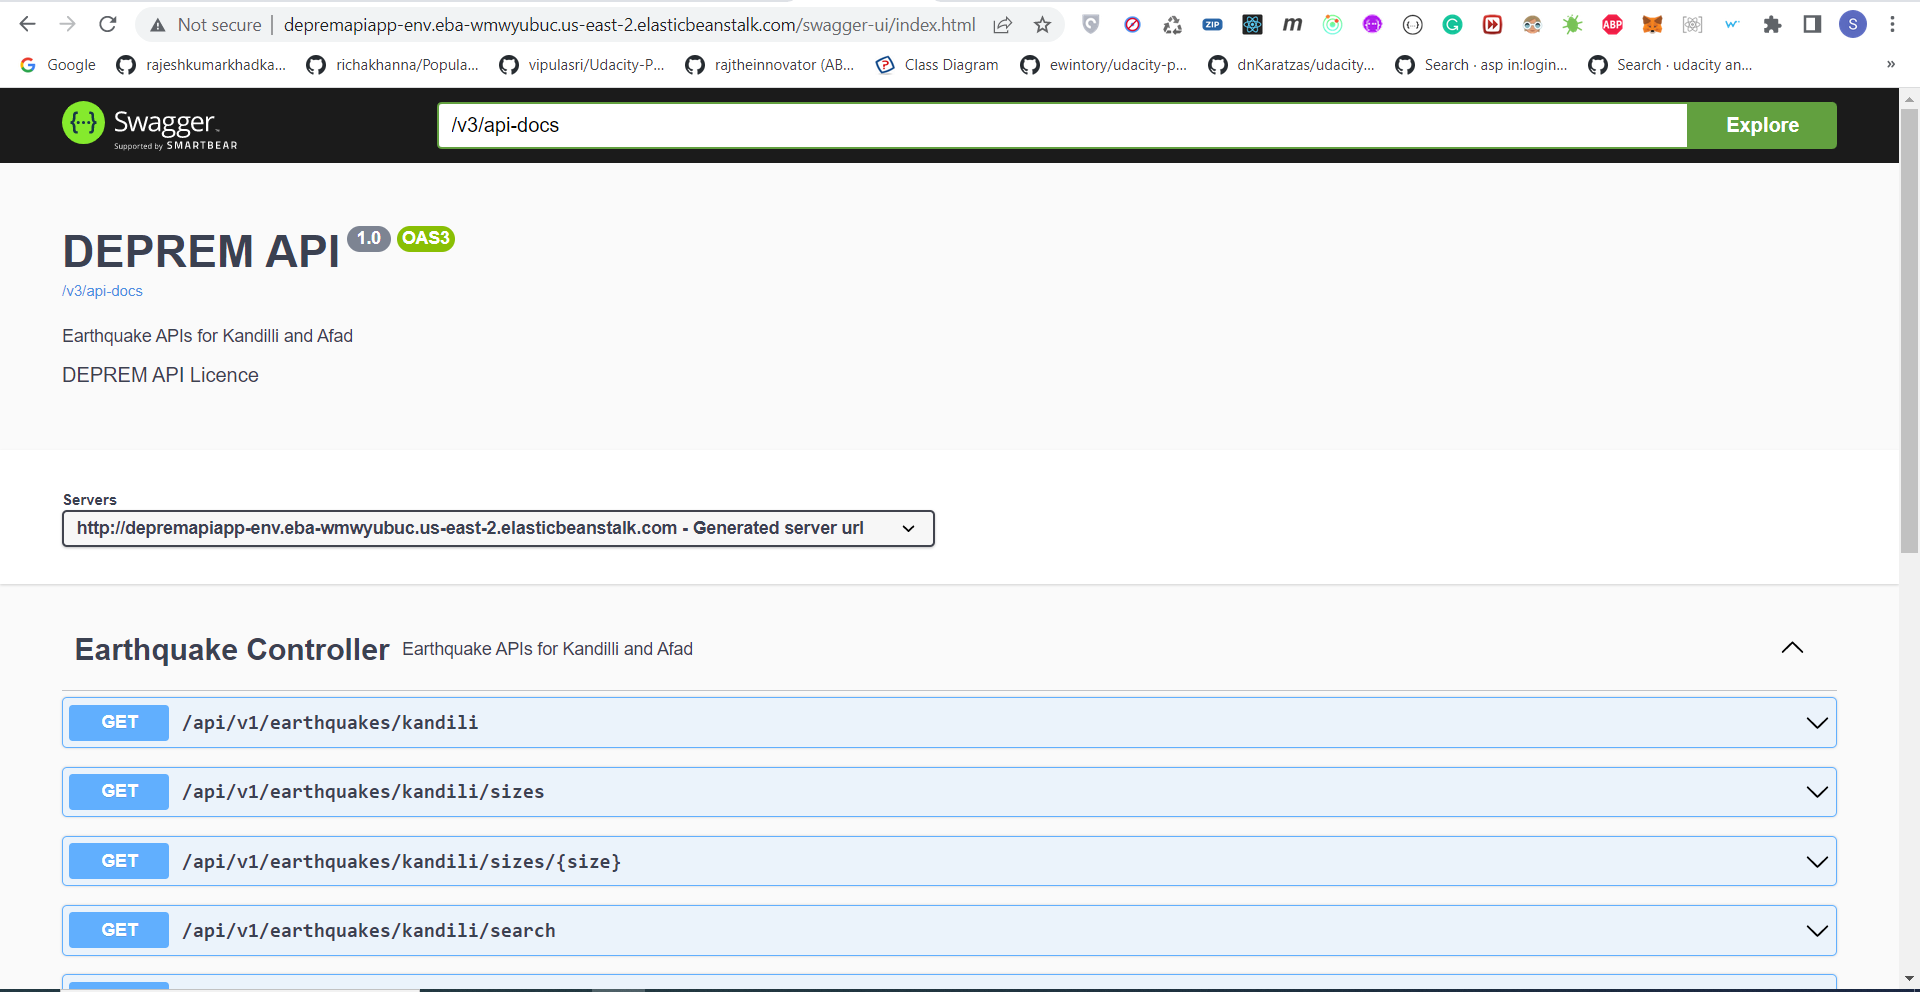Expand GET /kandili/sizes endpoint chevron
Viewport: 1920px width, 992px height.
coord(1817,792)
